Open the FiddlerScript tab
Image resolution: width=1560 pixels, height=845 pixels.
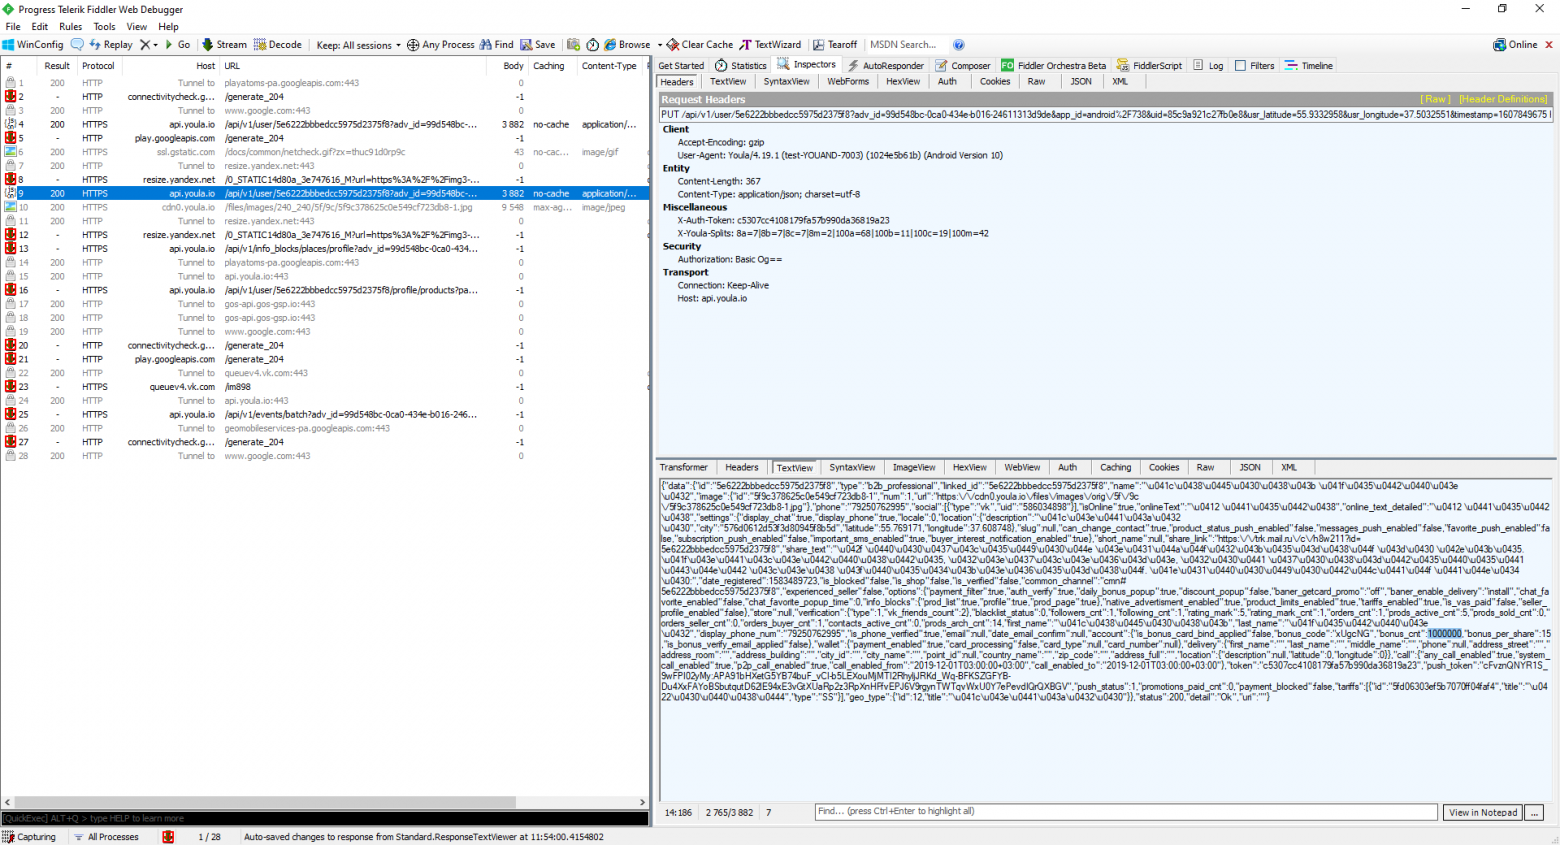[1149, 66]
